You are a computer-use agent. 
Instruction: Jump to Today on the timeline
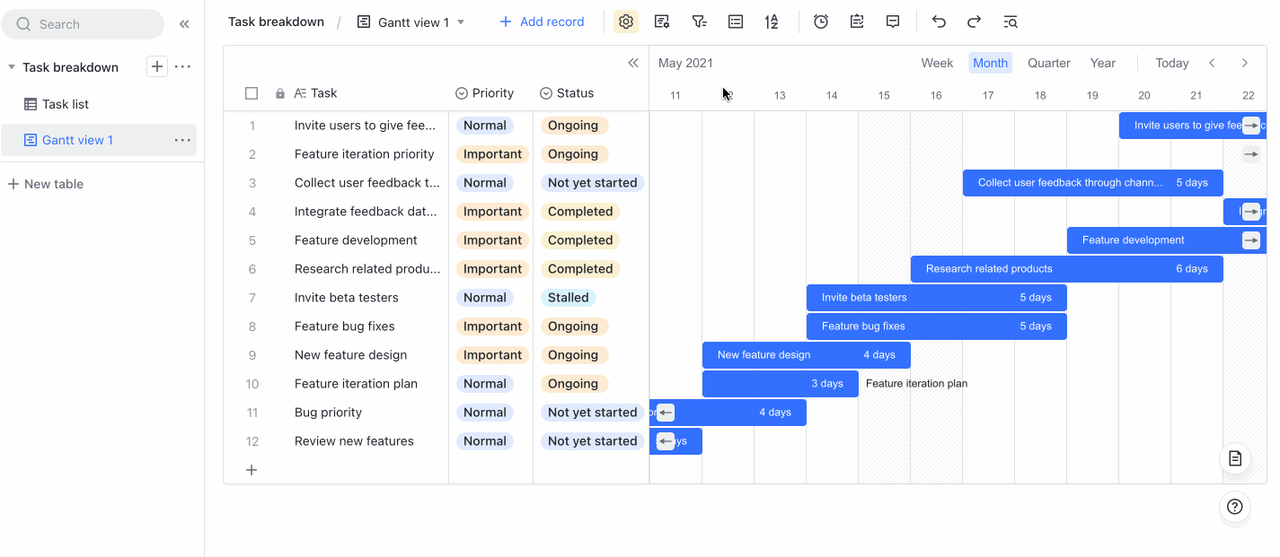click(1171, 63)
